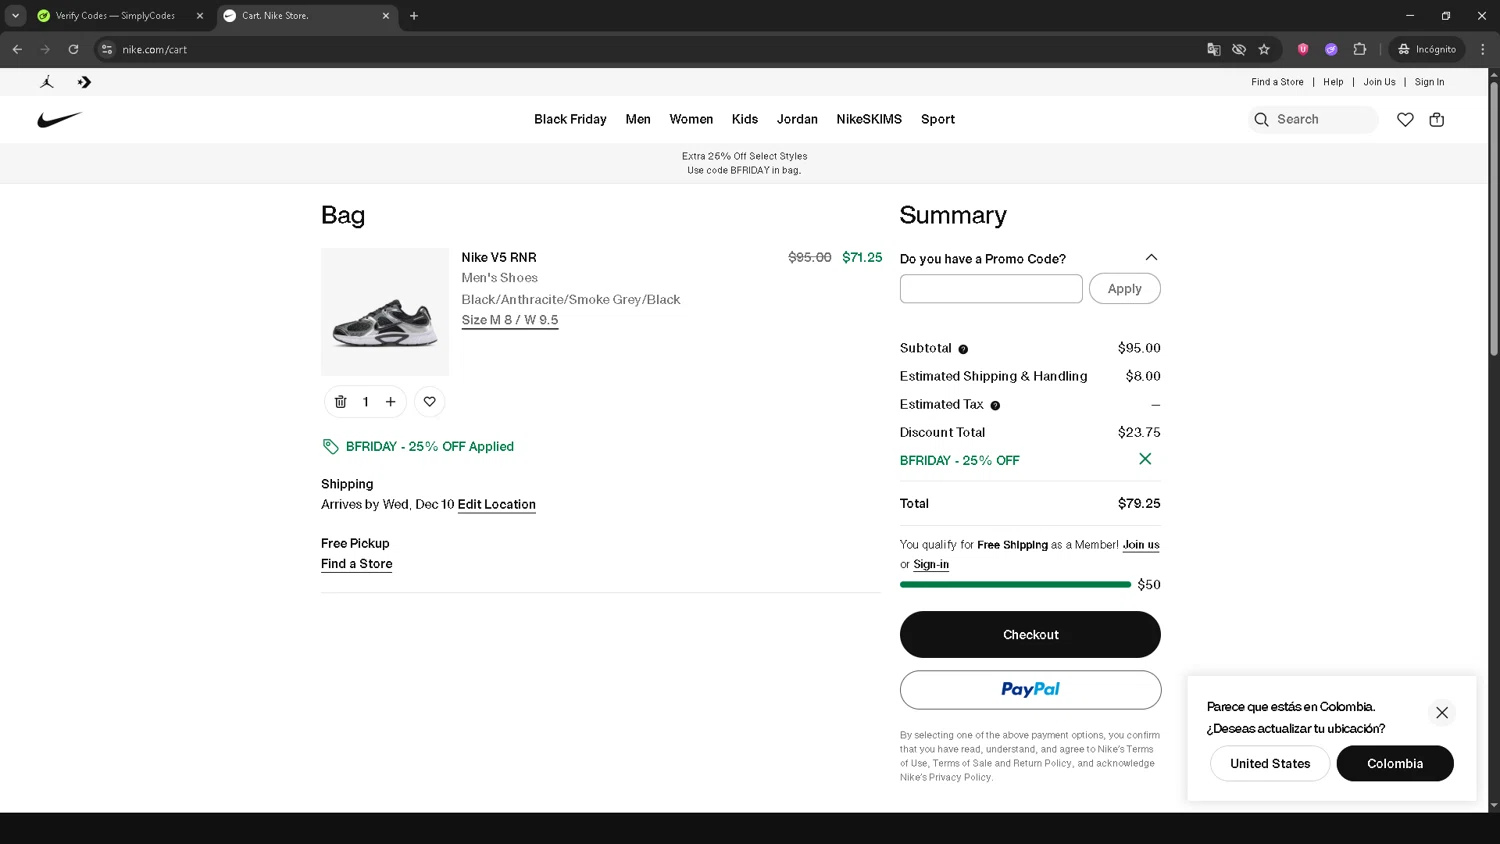Click Sign In top link

(x=1429, y=82)
